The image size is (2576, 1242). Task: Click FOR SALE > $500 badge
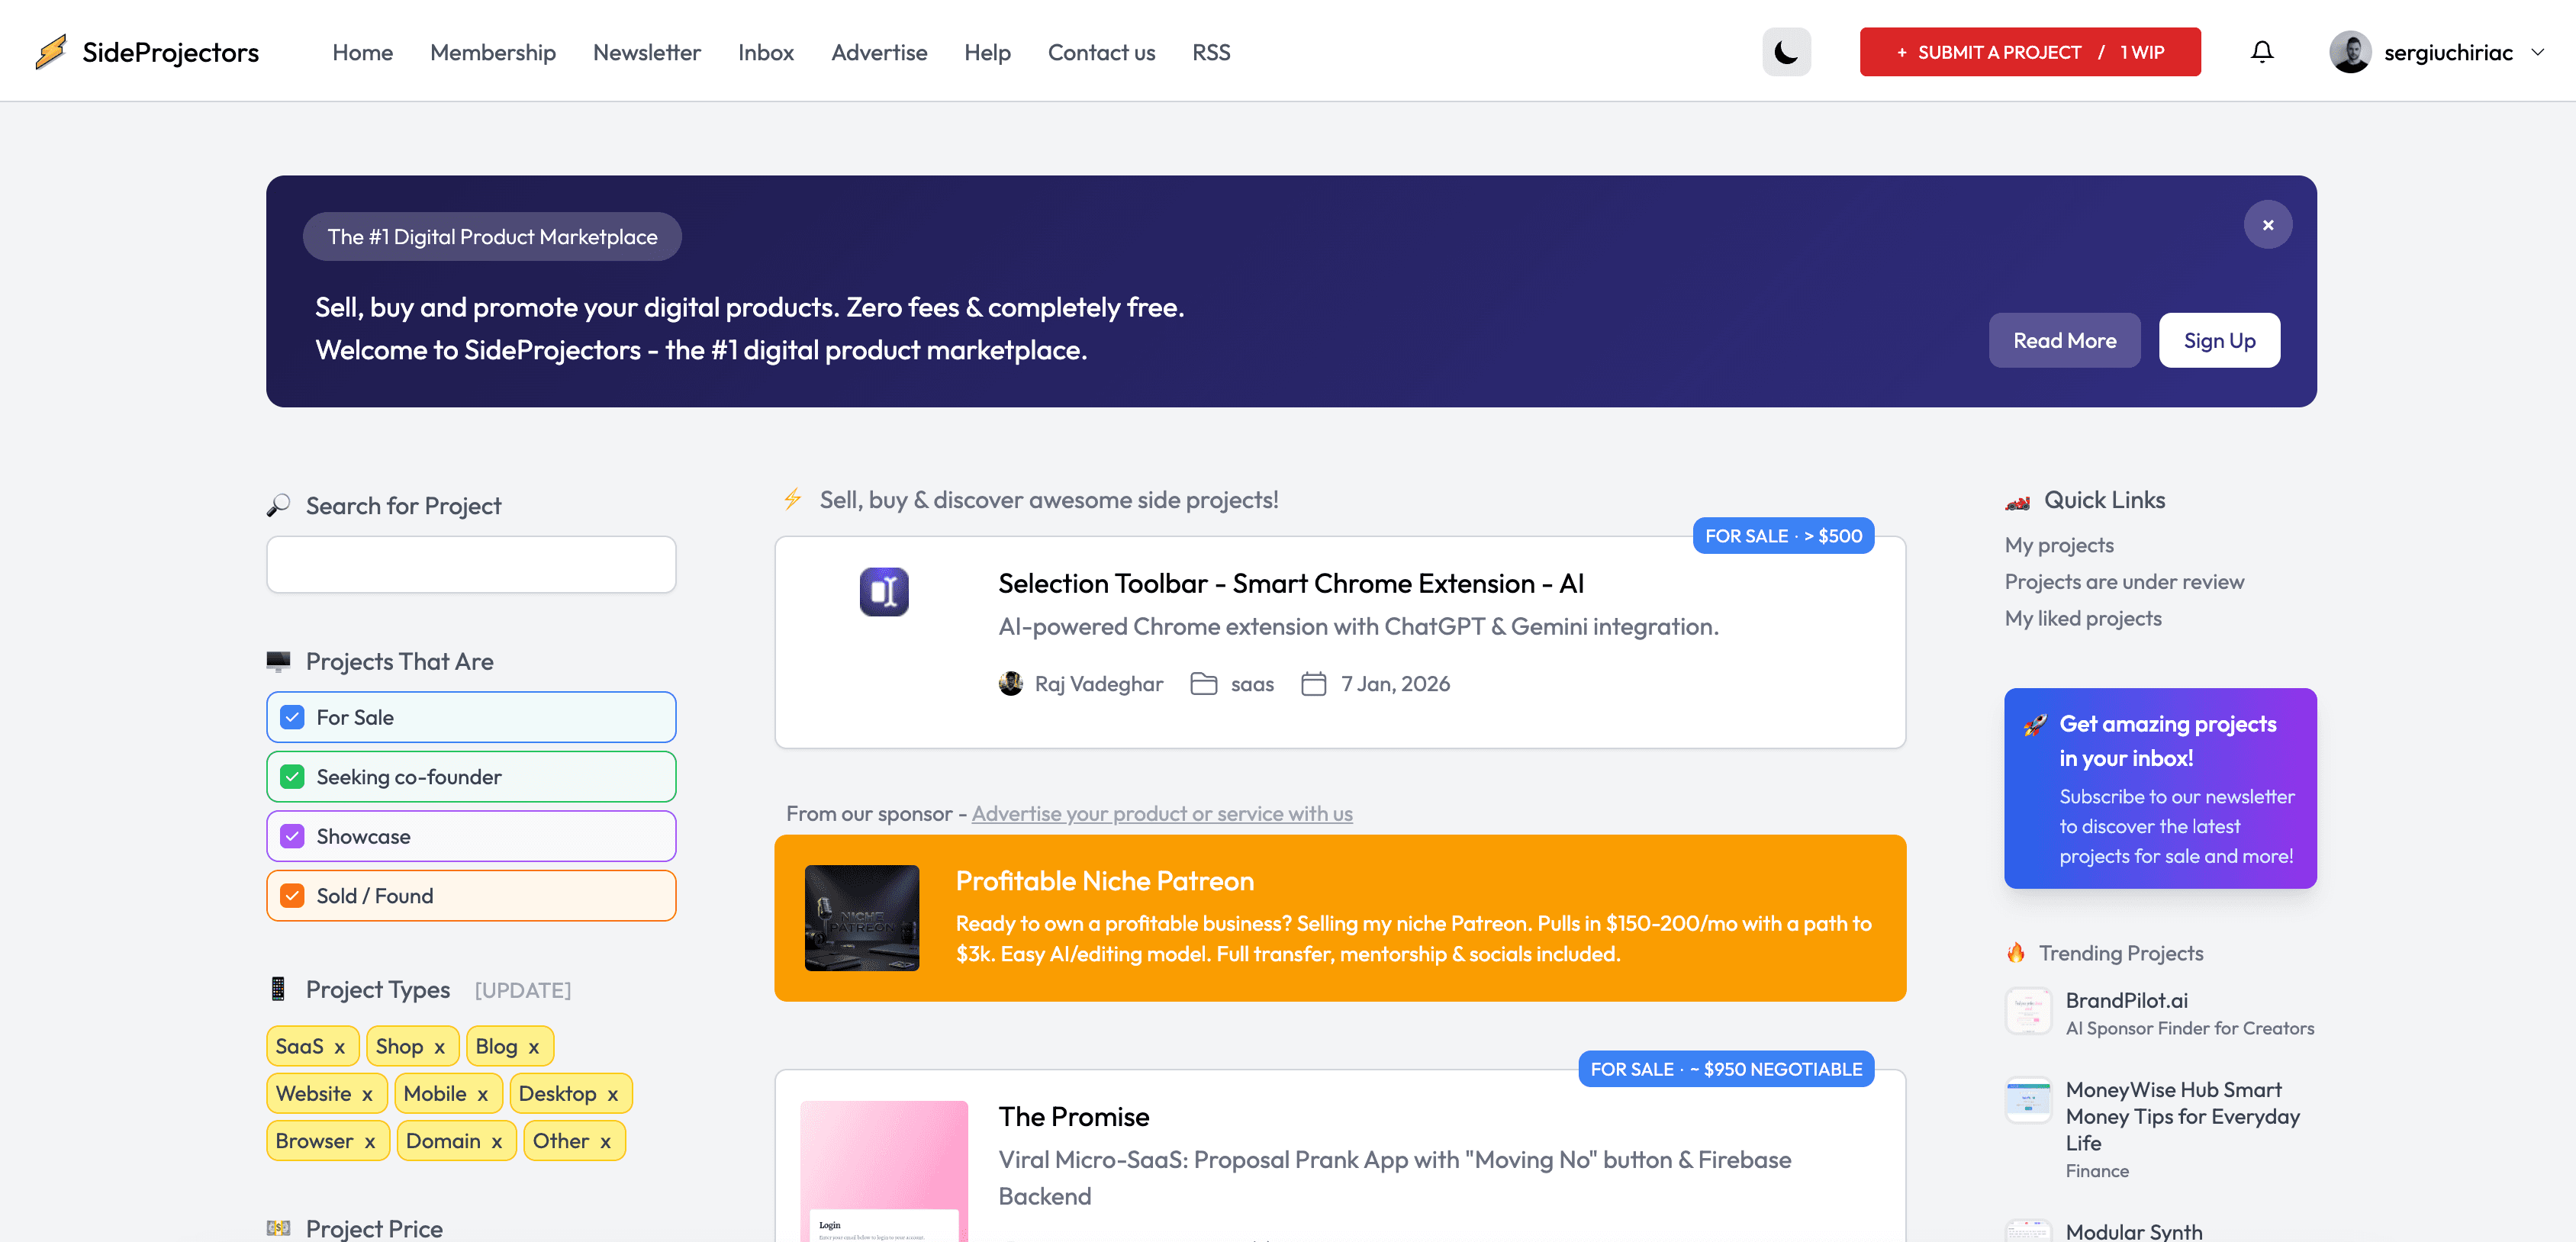coord(1783,536)
